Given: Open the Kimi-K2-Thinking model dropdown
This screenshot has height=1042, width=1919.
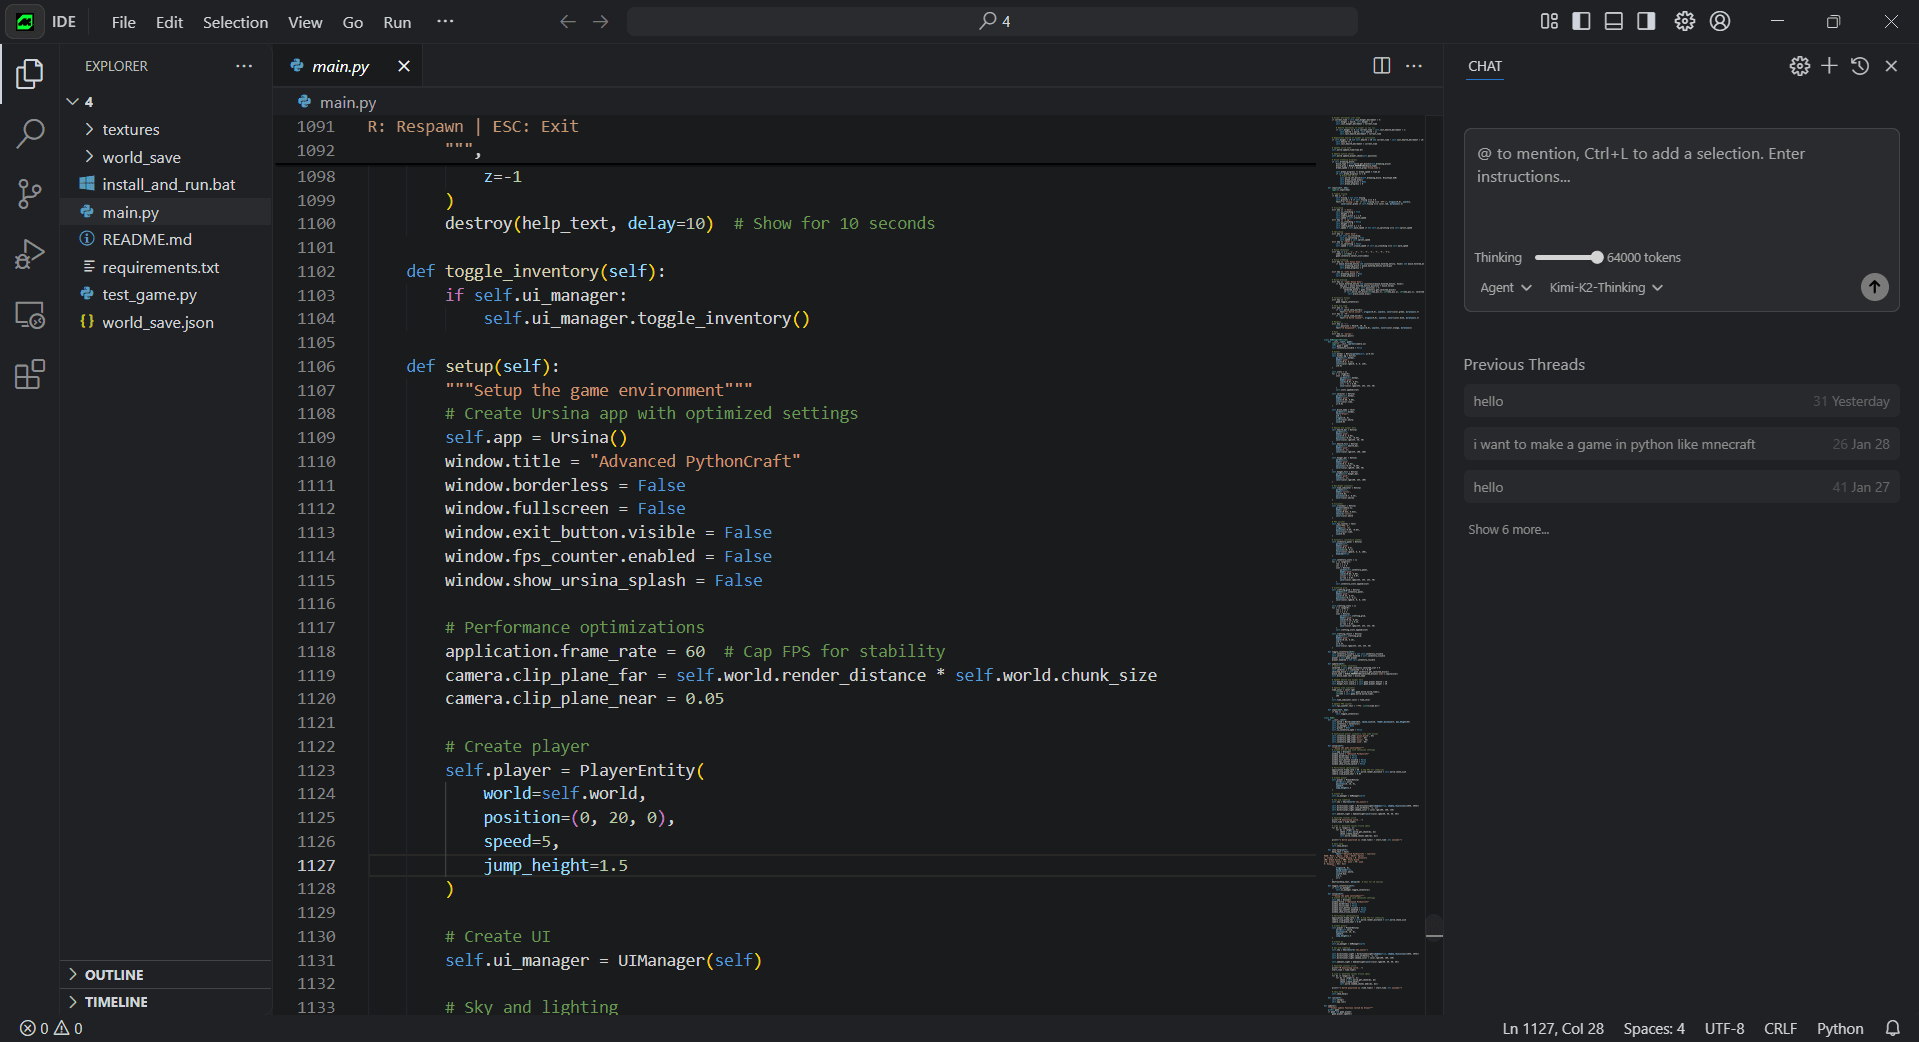Looking at the screenshot, I should click(1605, 288).
